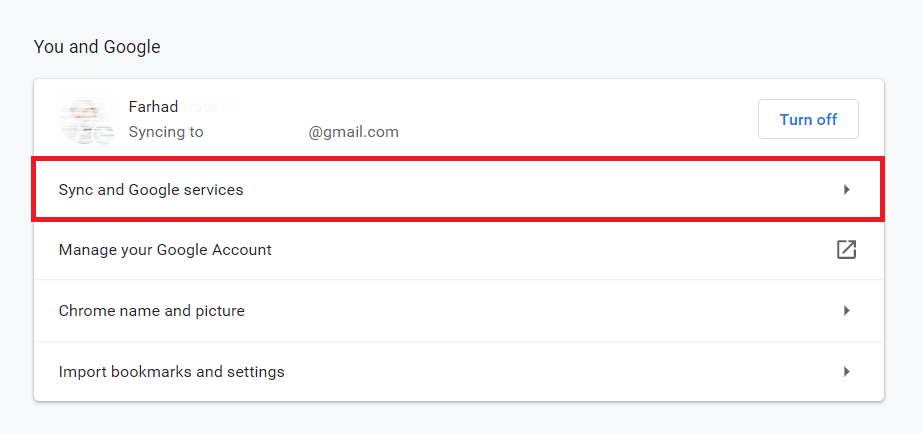Open the Sync and Google services label
This screenshot has height=433, width=923.
(151, 190)
